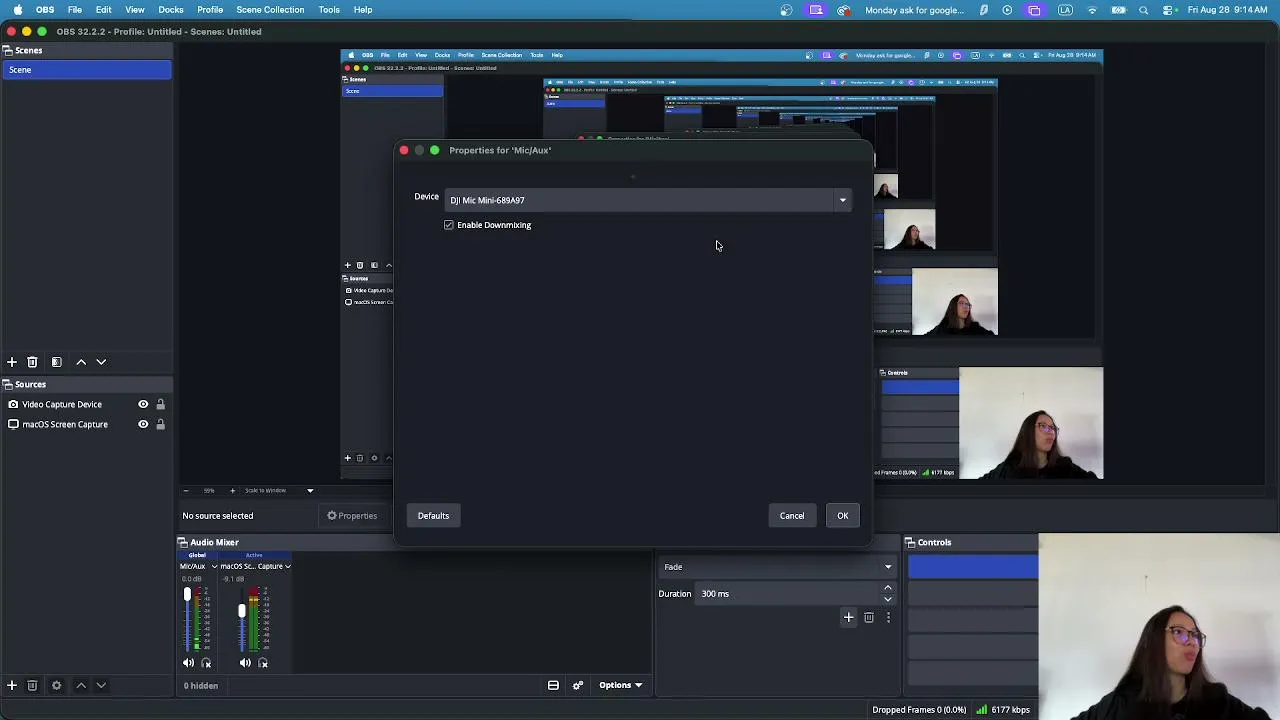1280x720 pixels.
Task: Add a new scene with the plus icon under Scenes
Action: pos(12,362)
